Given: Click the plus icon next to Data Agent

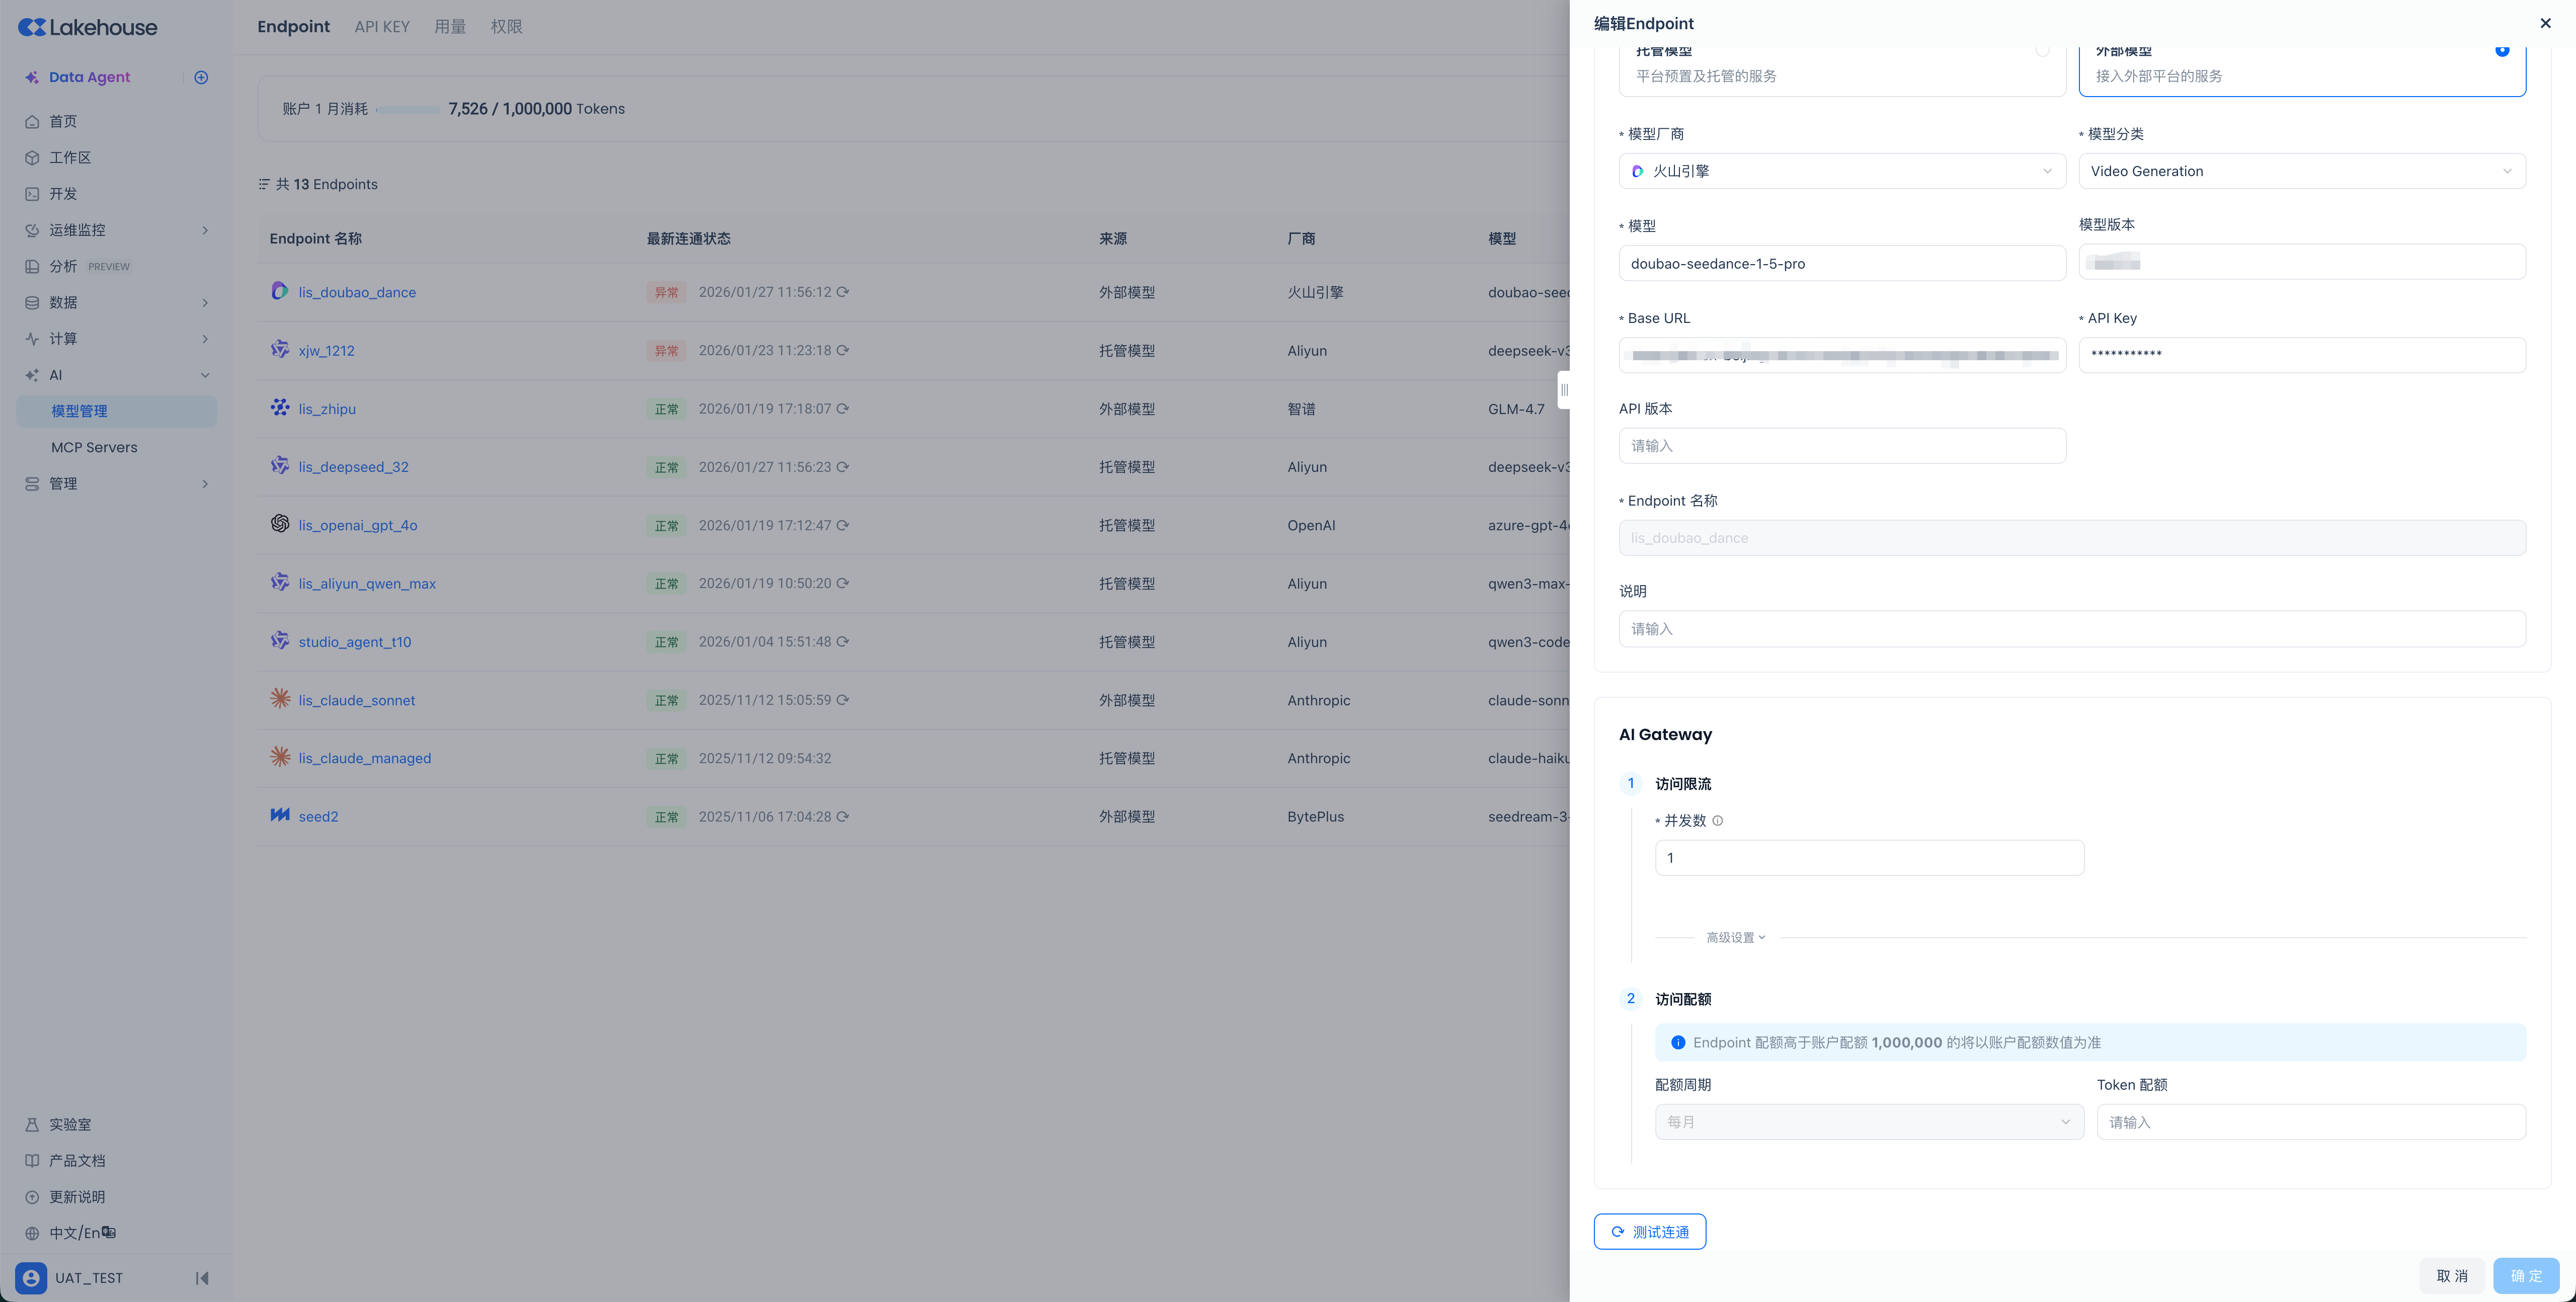Looking at the screenshot, I should (x=201, y=77).
